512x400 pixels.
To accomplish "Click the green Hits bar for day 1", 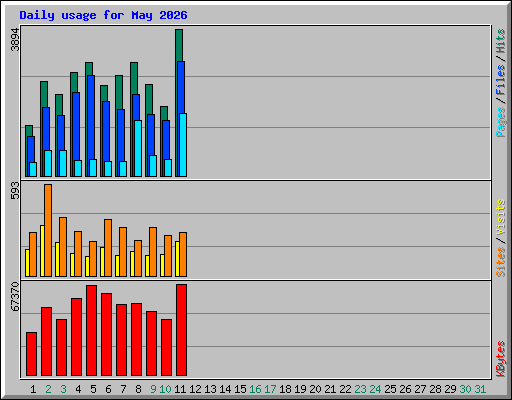I will click(x=29, y=131).
